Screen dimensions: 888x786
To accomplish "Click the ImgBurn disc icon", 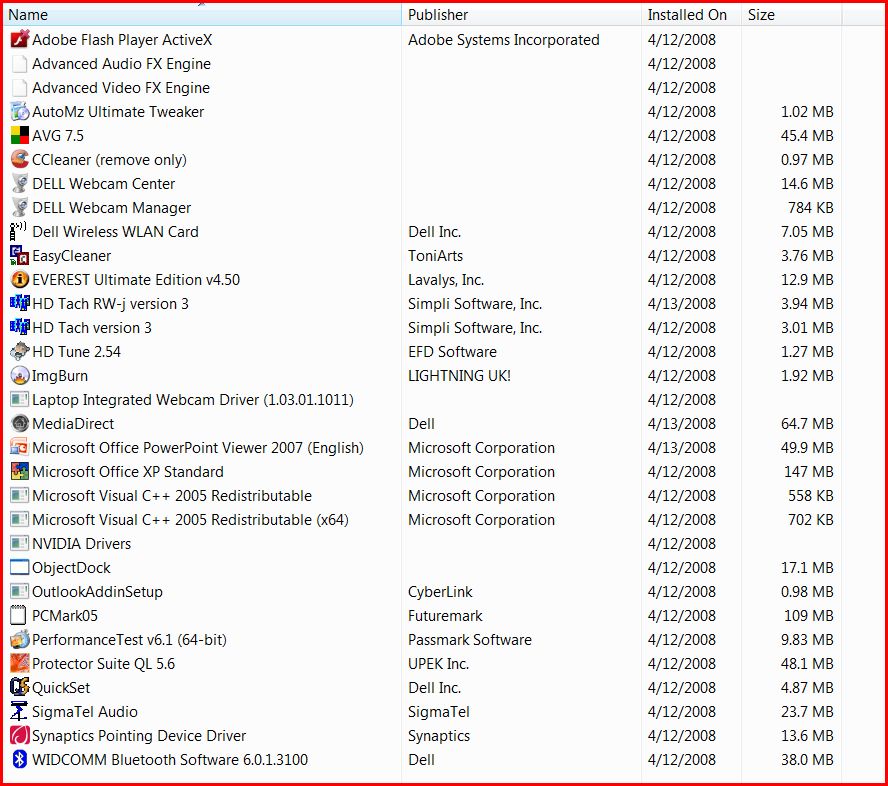I will coord(19,375).
